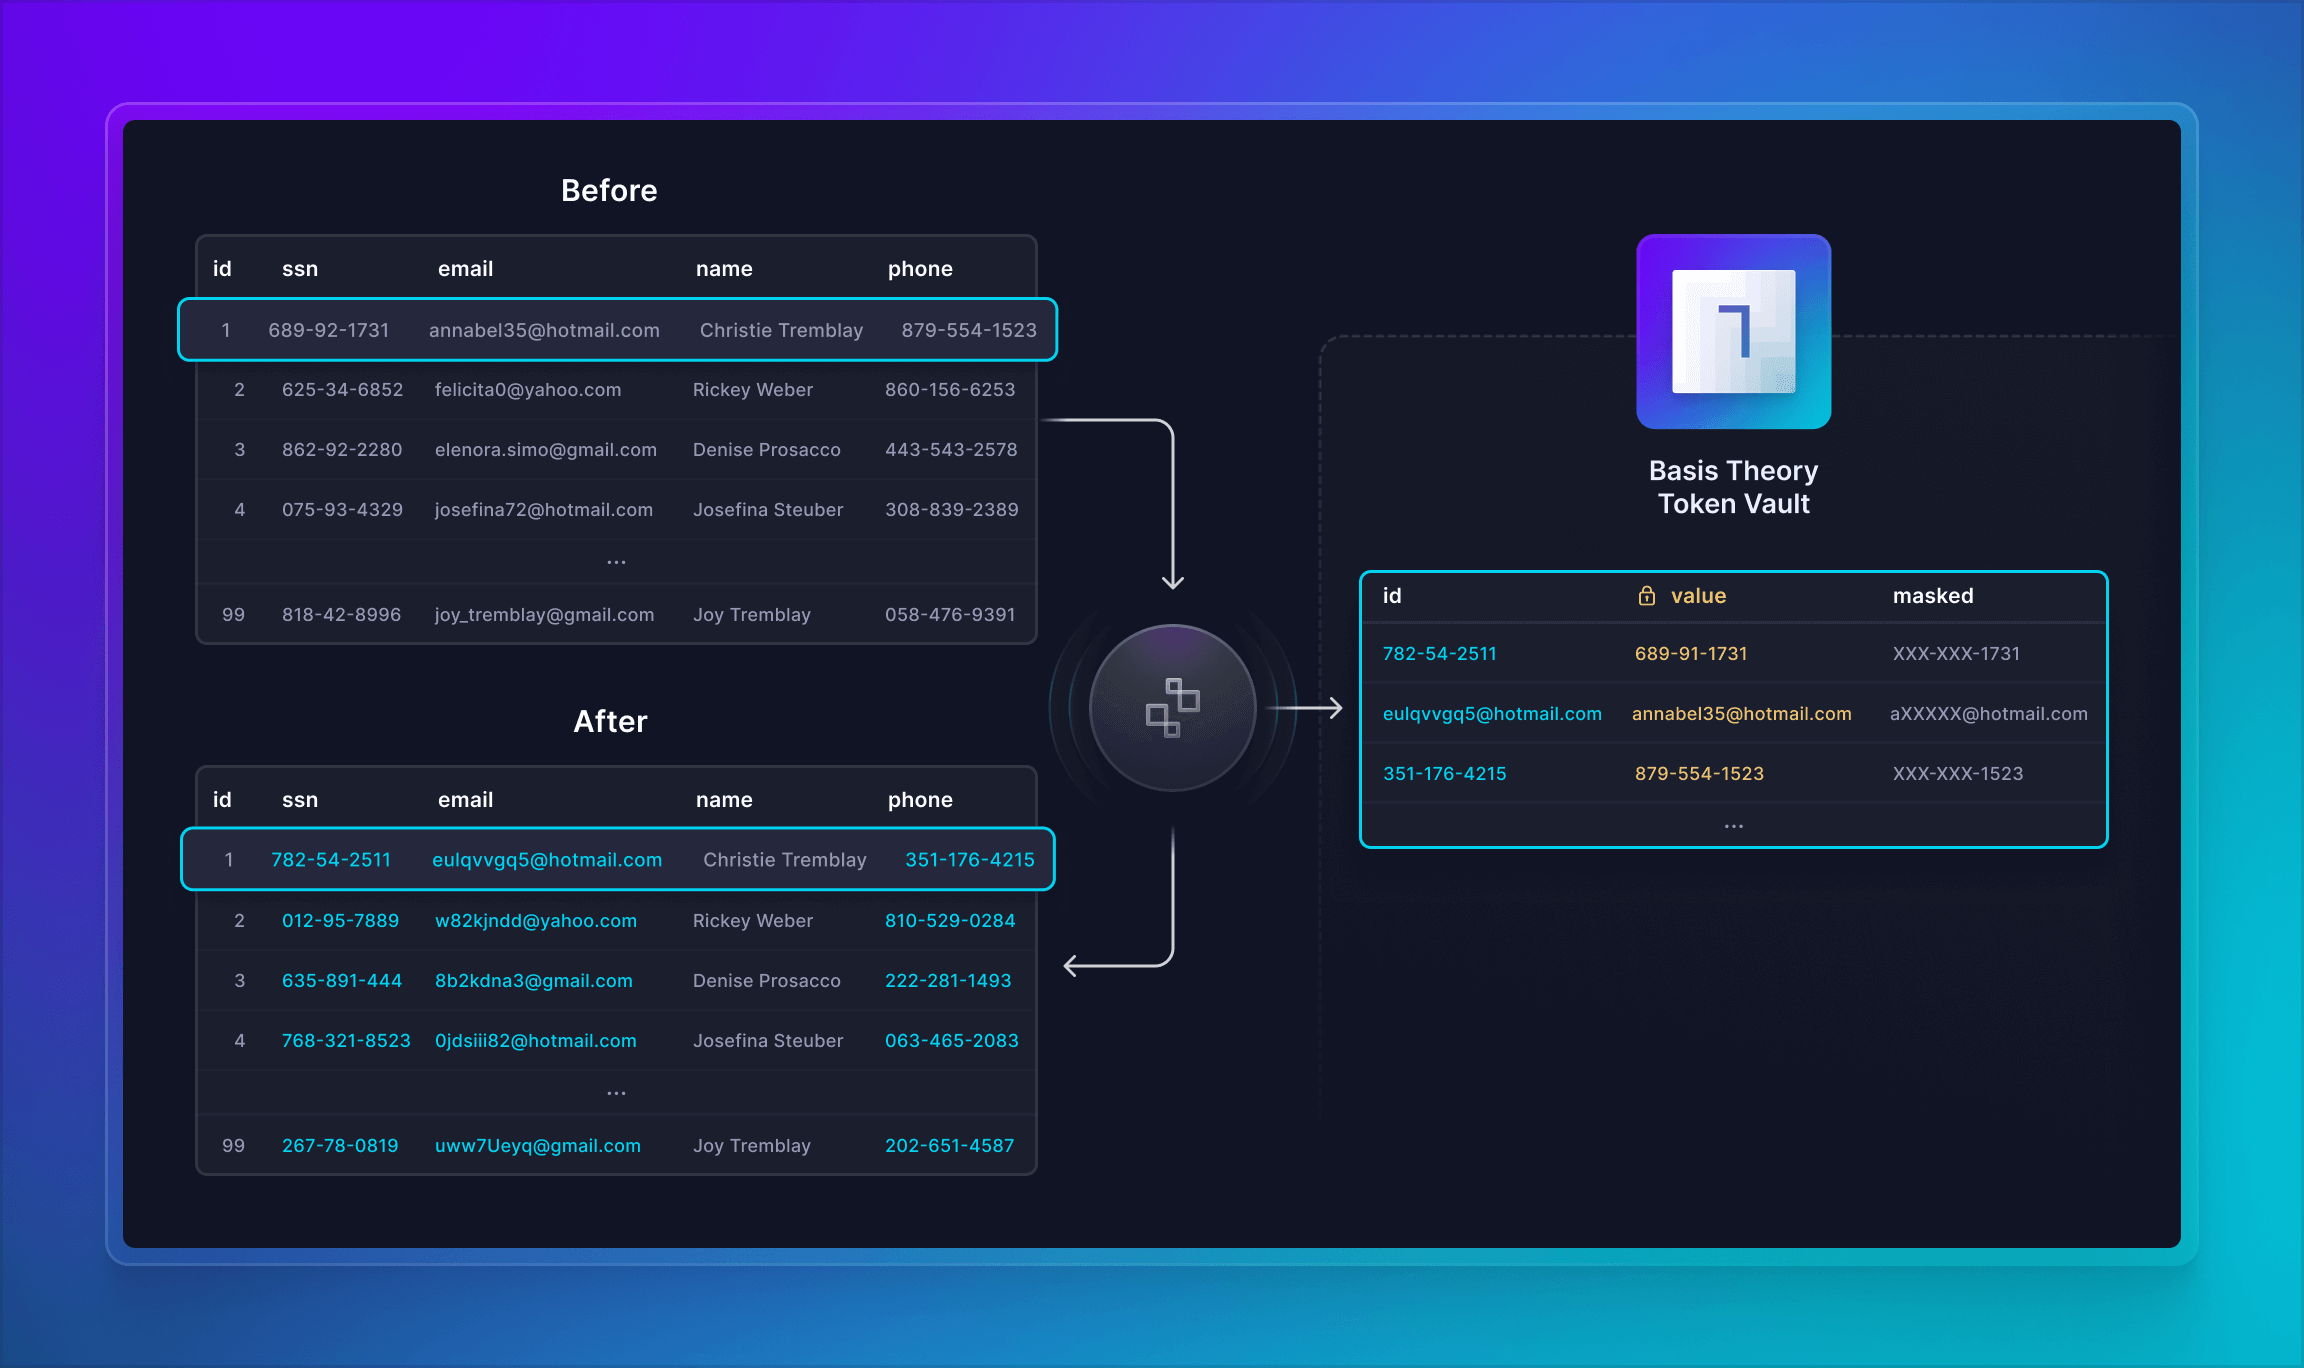Click phone 308-839-2389
Screen dimensions: 2304x1368
point(952,510)
